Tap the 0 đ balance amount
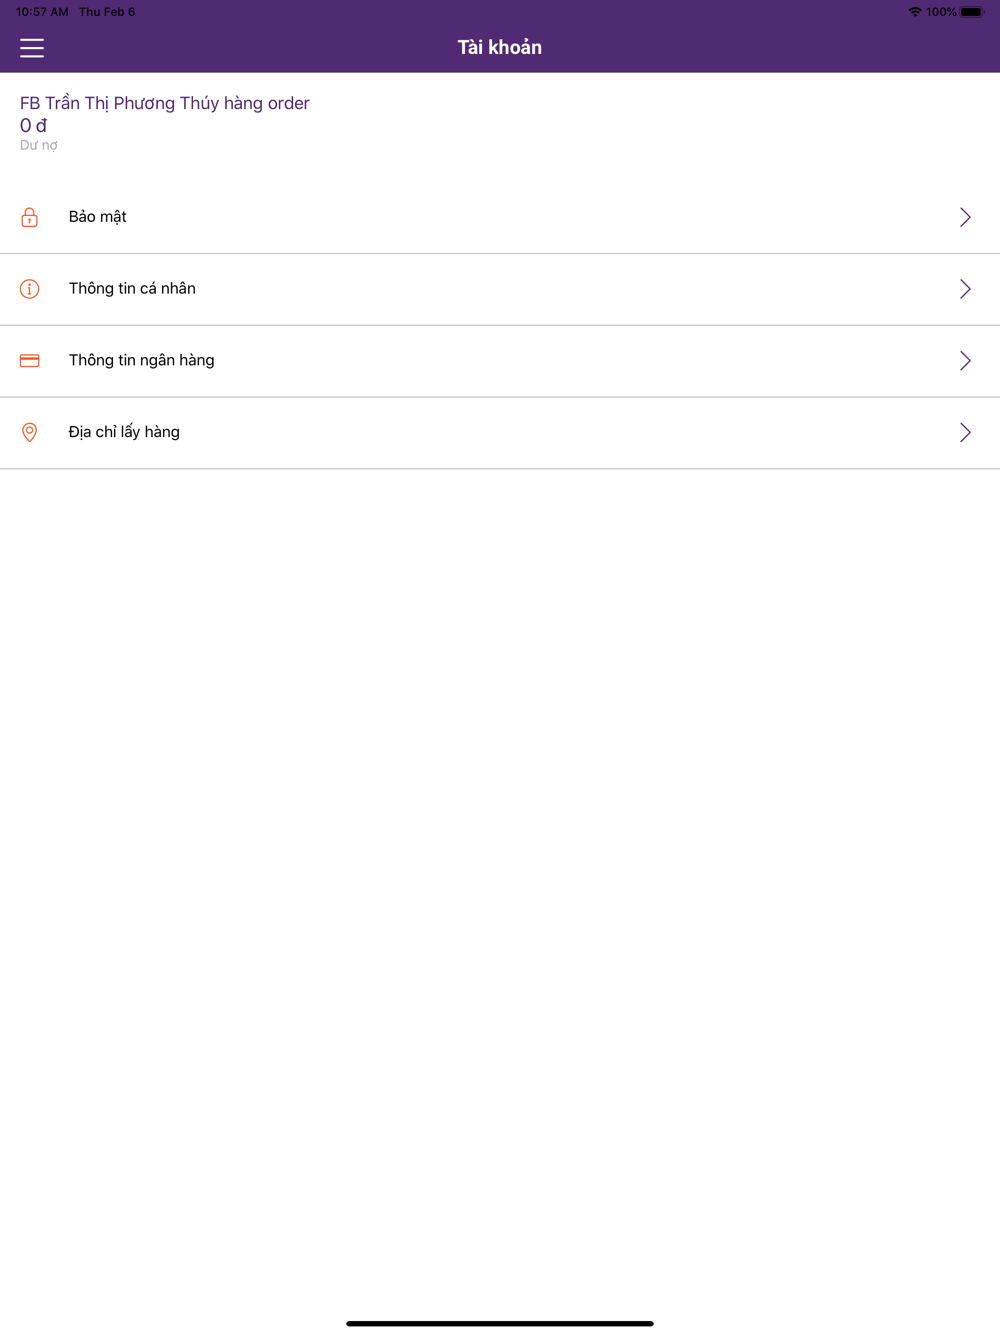The image size is (1000, 1334). (x=33, y=125)
